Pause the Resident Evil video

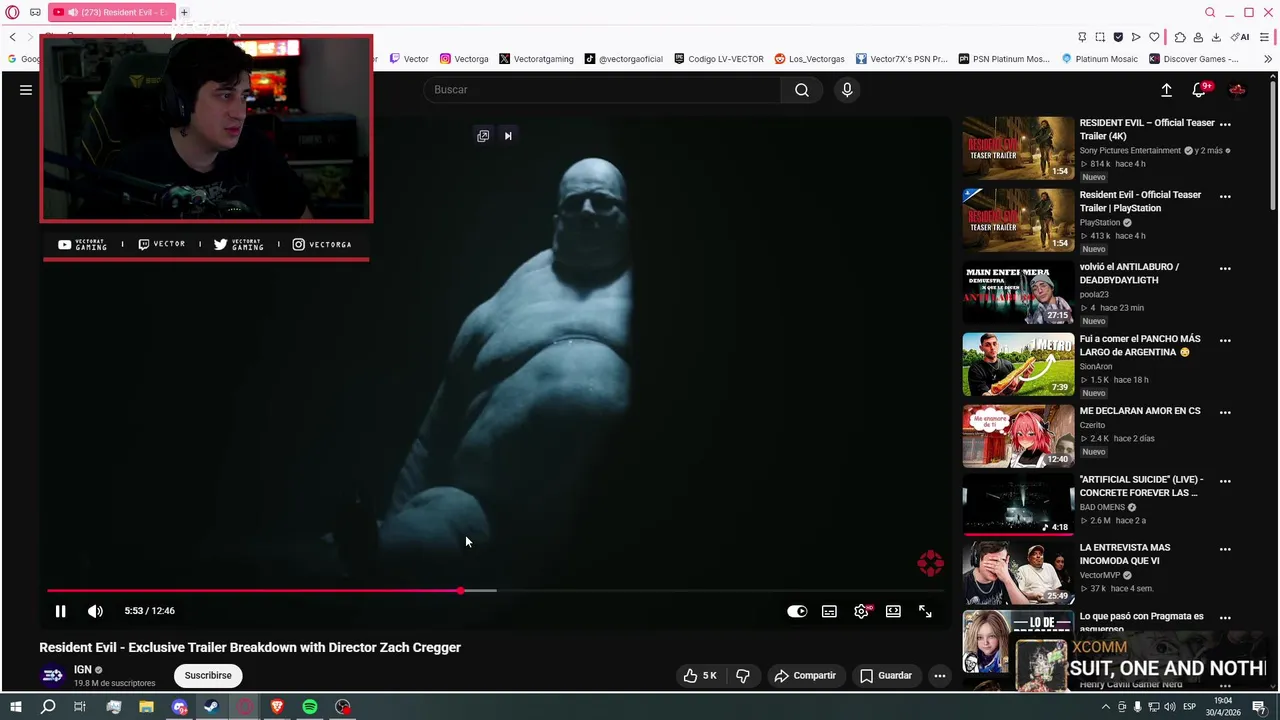pos(60,611)
